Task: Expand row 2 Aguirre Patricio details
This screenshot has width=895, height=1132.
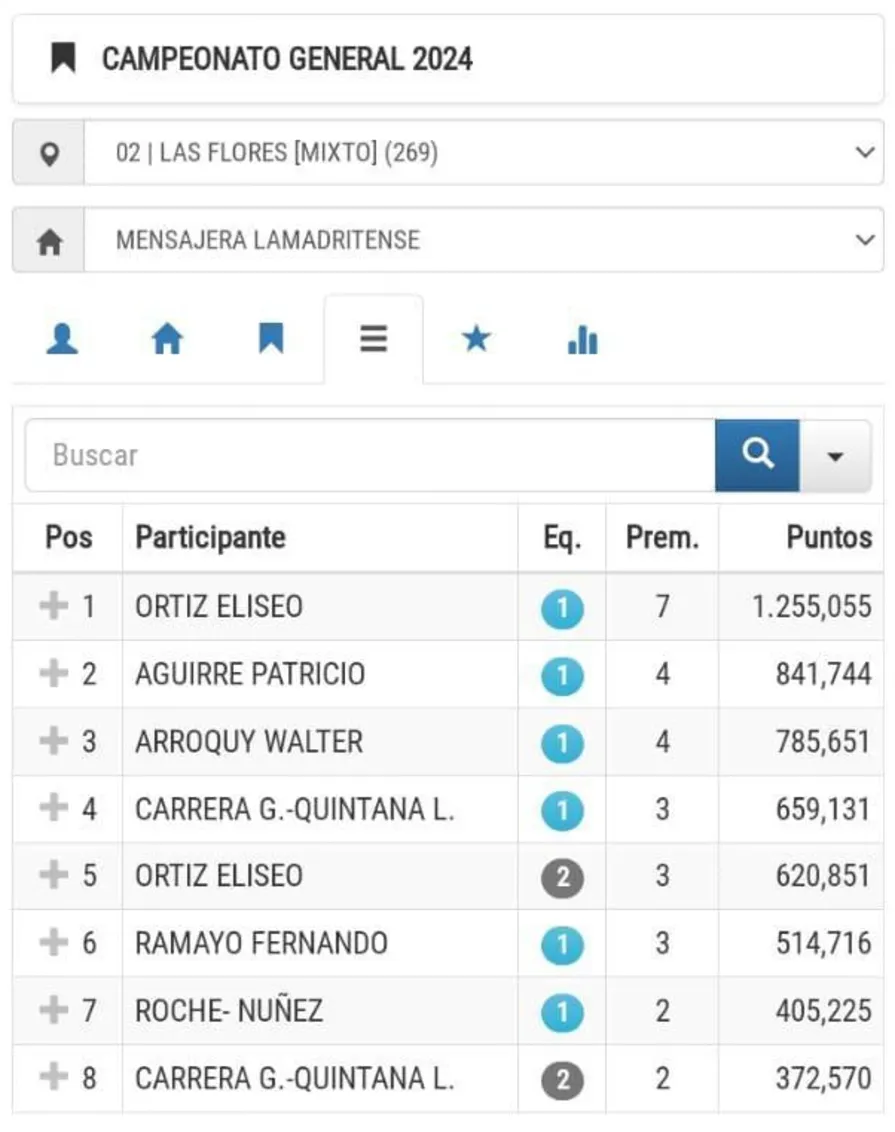Action: tap(53, 673)
